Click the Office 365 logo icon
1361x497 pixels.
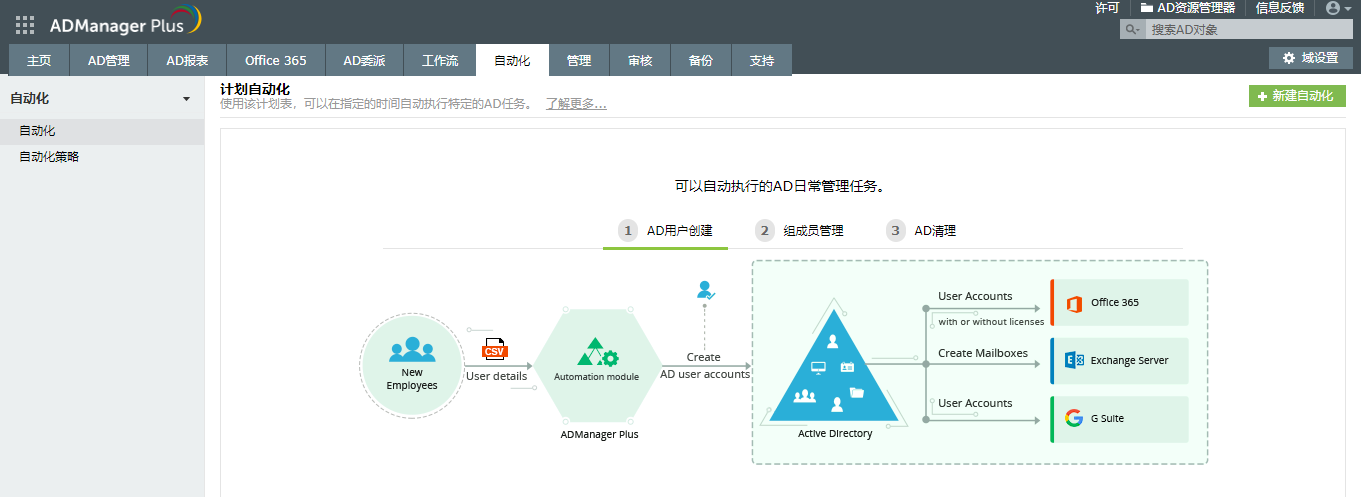pyautogui.click(x=1075, y=303)
